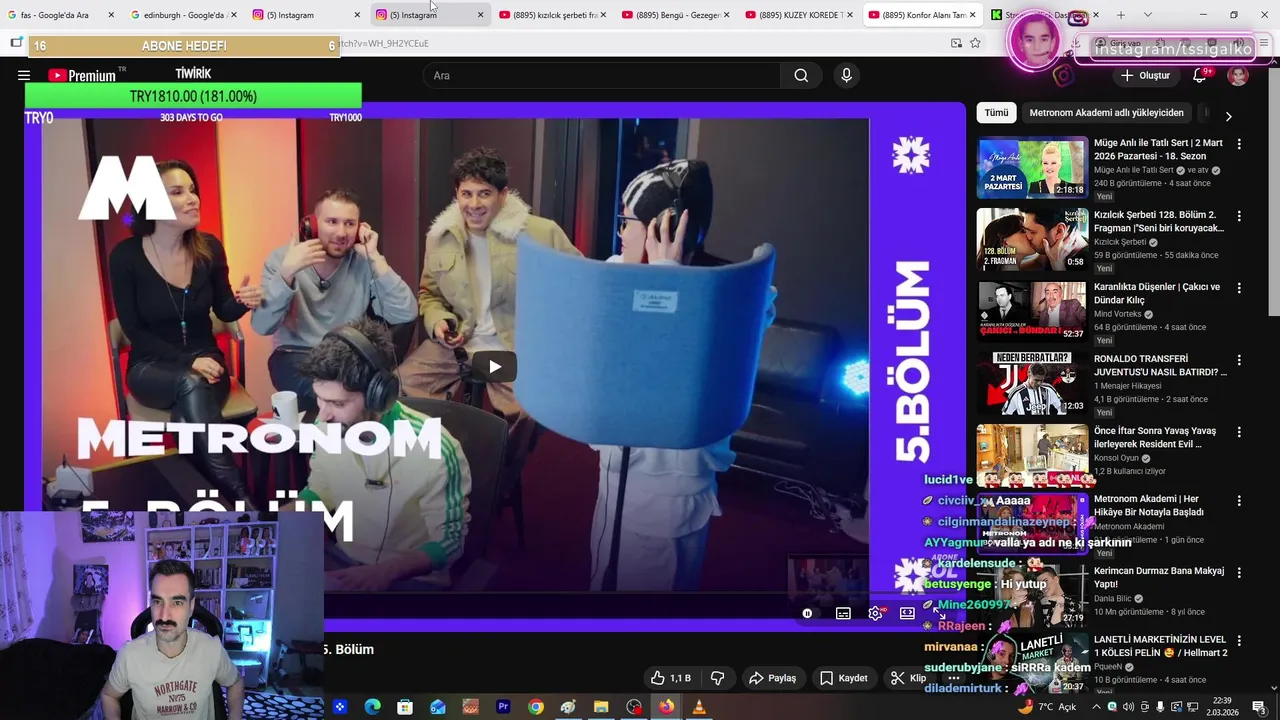This screenshot has width=1280, height=720.
Task: Open Kerimcan Durmaz Bana Makyaj Yaptı title
Action: (1159, 577)
